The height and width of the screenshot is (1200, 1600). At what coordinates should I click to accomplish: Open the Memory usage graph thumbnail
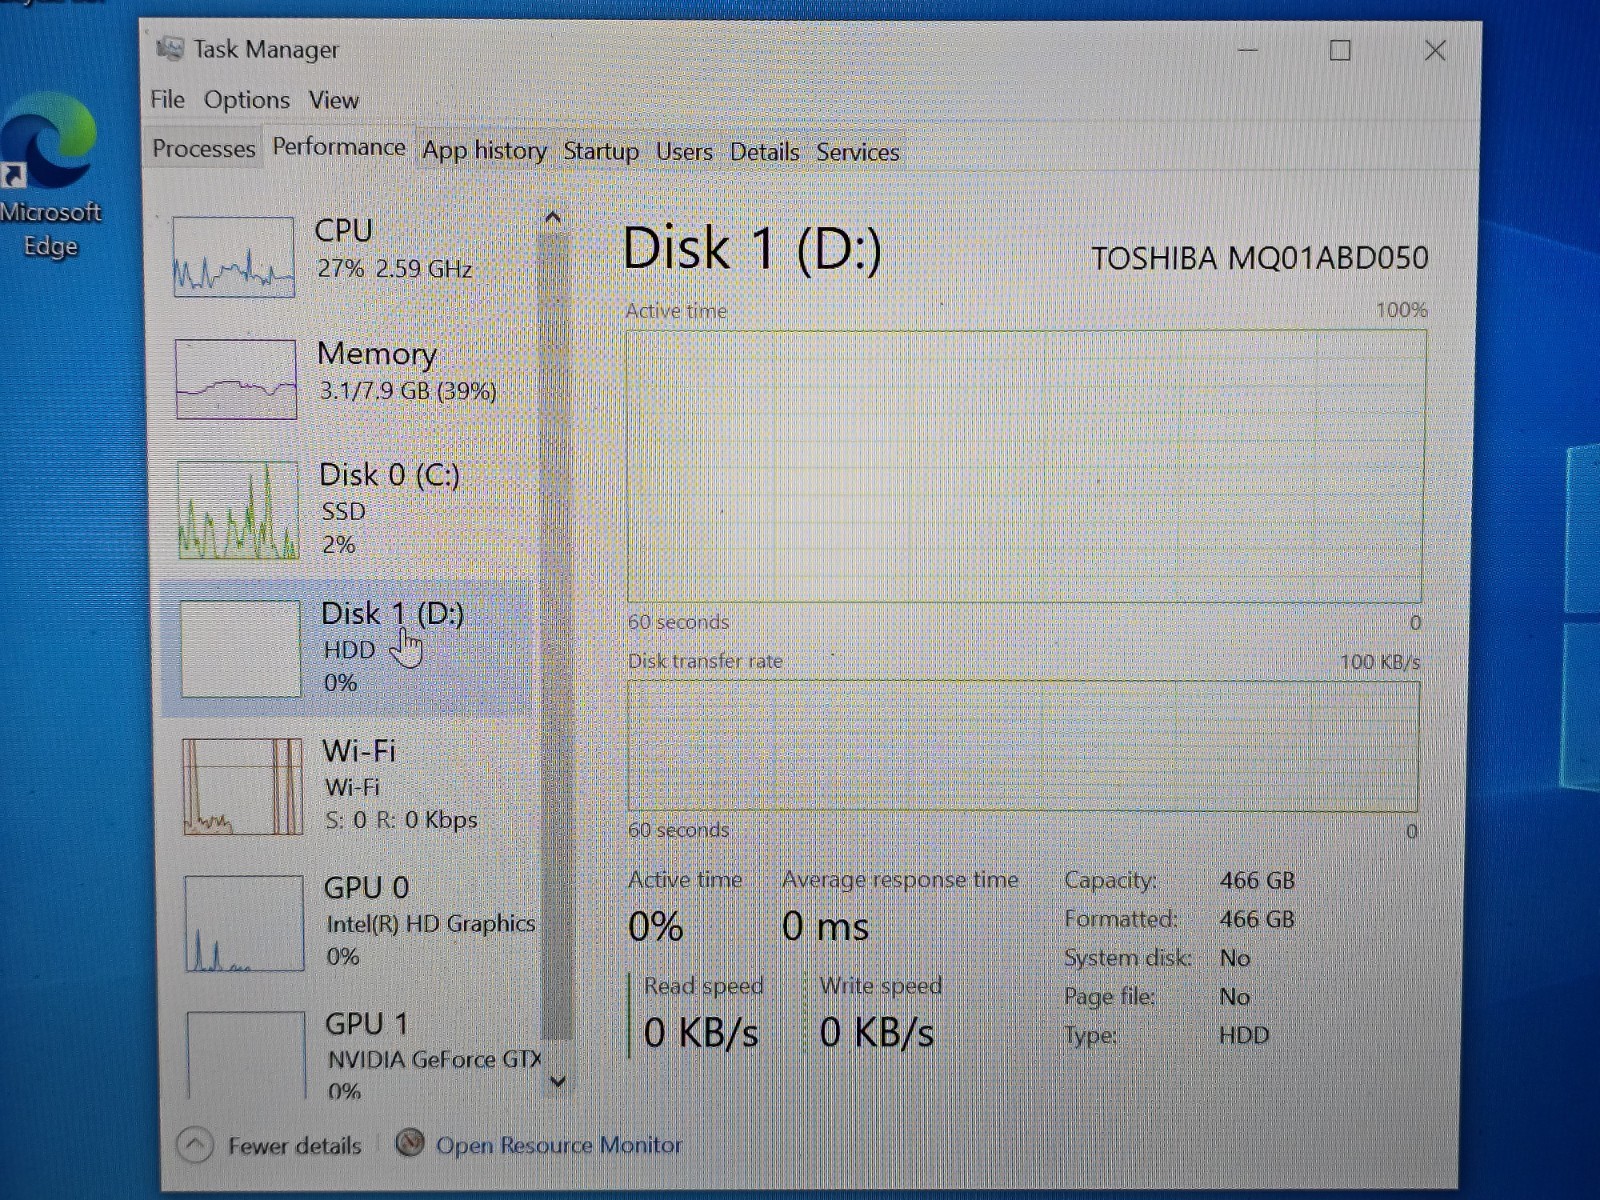point(236,379)
